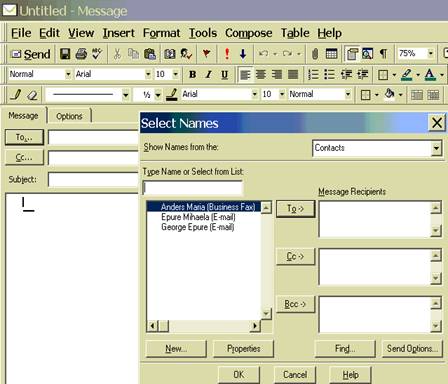The height and width of the screenshot is (384, 448).
Task: Click To -> button in Select Names
Action: pos(296,209)
